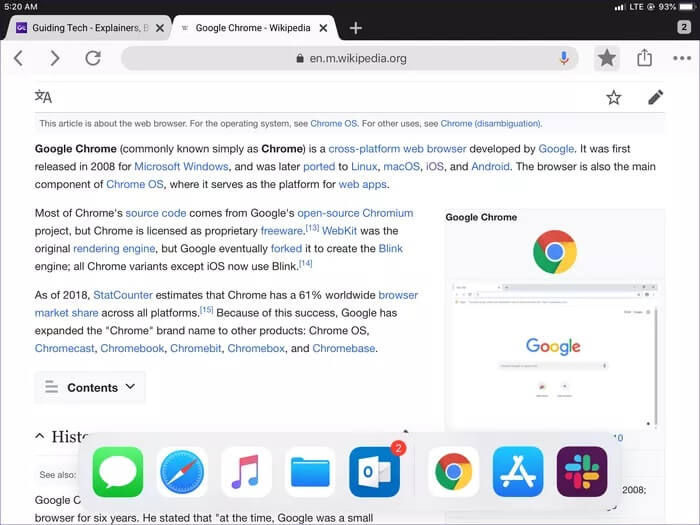
Task: Close the Google Chrome Wikipedia tab
Action: (x=324, y=28)
